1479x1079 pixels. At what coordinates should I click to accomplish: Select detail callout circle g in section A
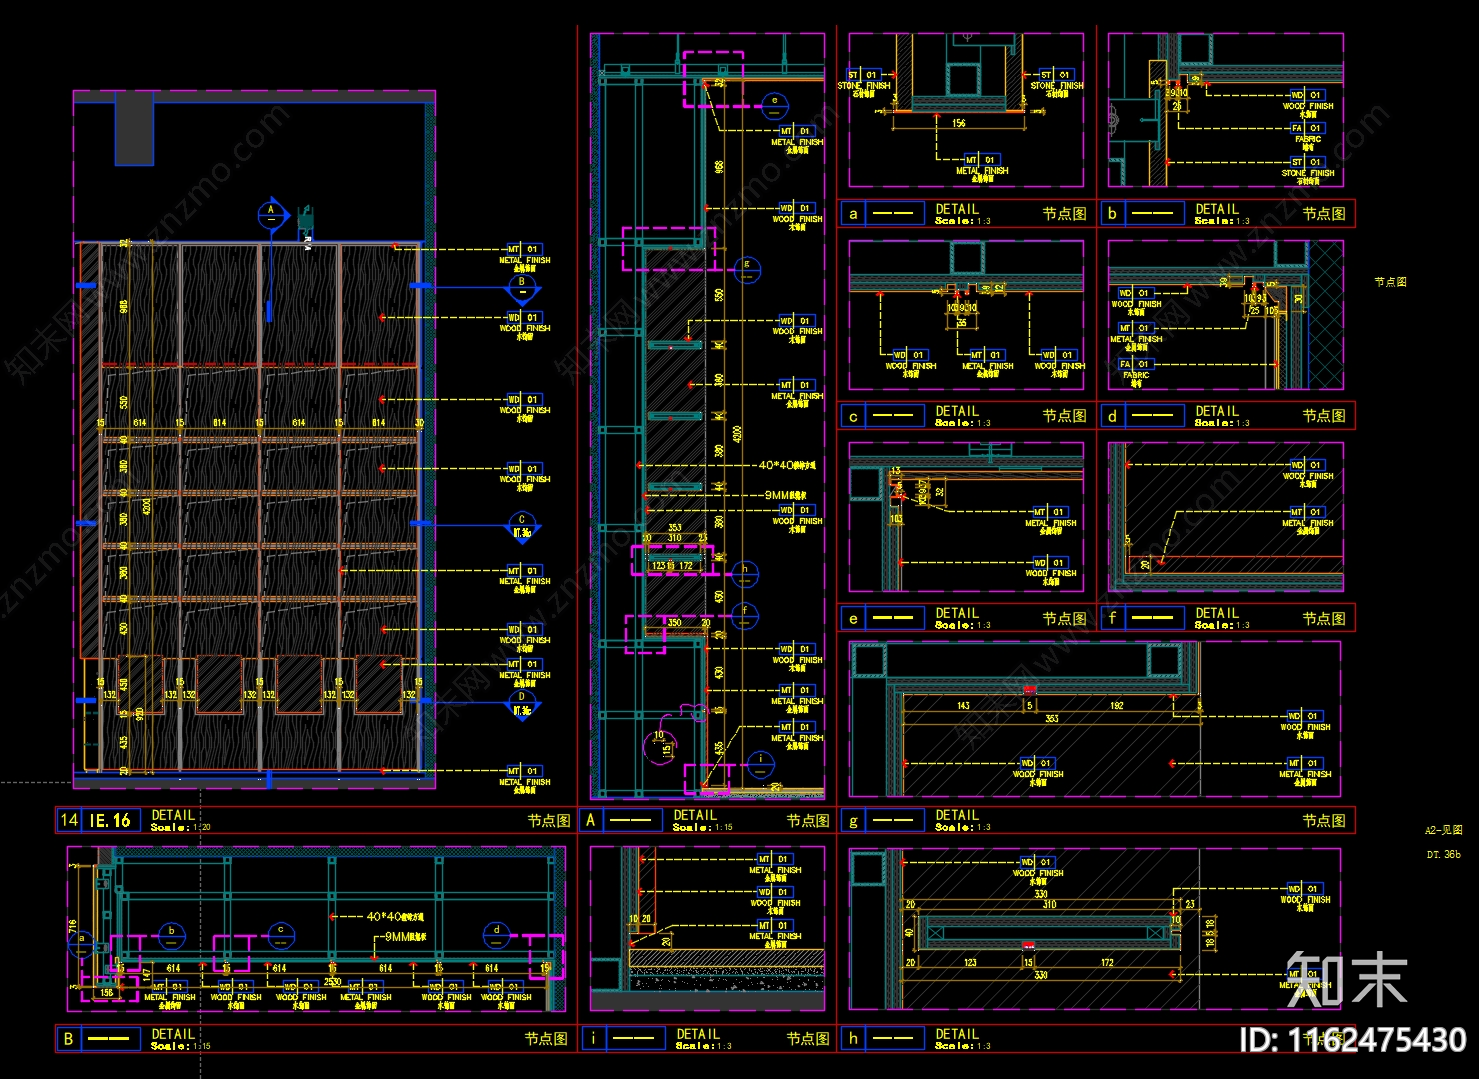(x=746, y=269)
